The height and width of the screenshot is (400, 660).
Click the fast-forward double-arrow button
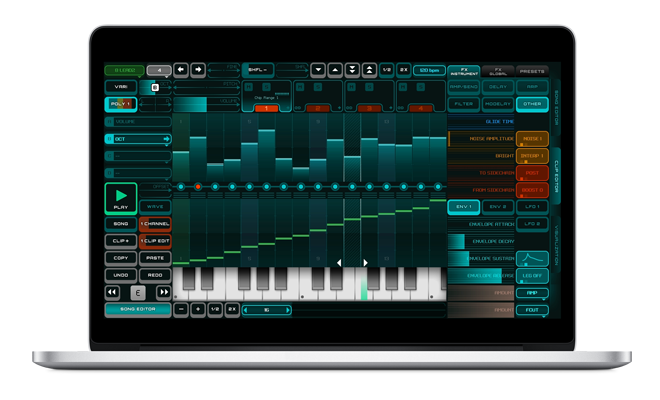coord(164,292)
